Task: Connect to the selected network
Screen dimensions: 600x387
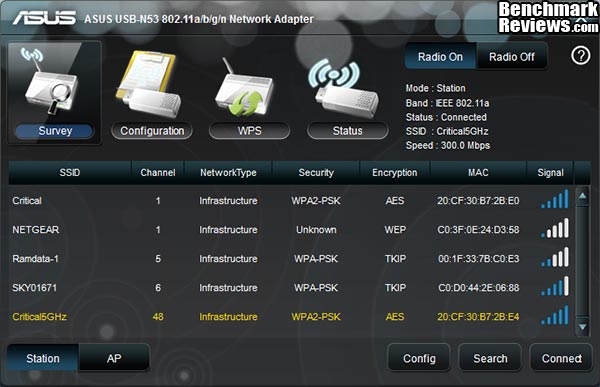Action: click(561, 358)
